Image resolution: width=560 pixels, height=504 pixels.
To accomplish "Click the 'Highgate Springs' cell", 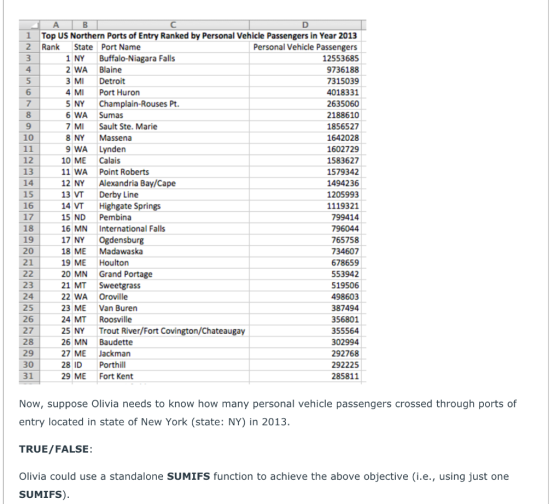I will click(173, 206).
